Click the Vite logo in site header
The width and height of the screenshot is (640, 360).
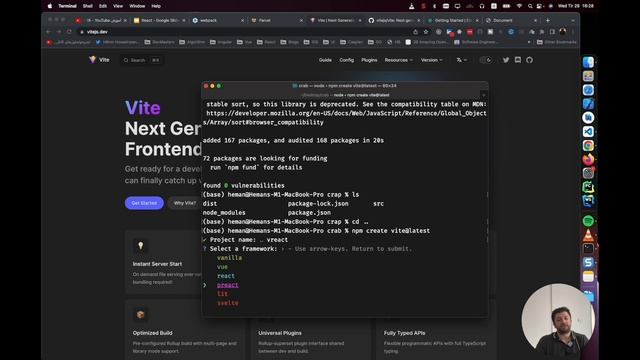[99, 60]
